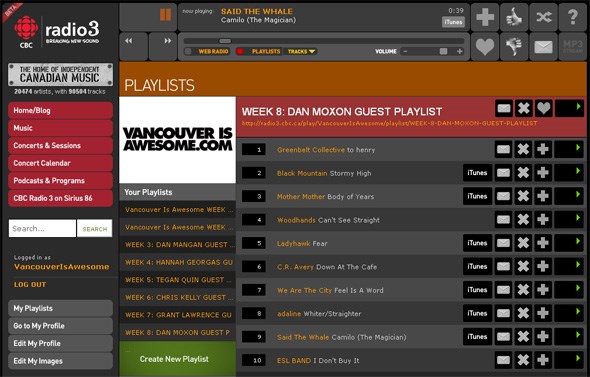Open the Home/Blog page
Image resolution: width=590 pixels, height=377 pixels.
click(x=60, y=111)
